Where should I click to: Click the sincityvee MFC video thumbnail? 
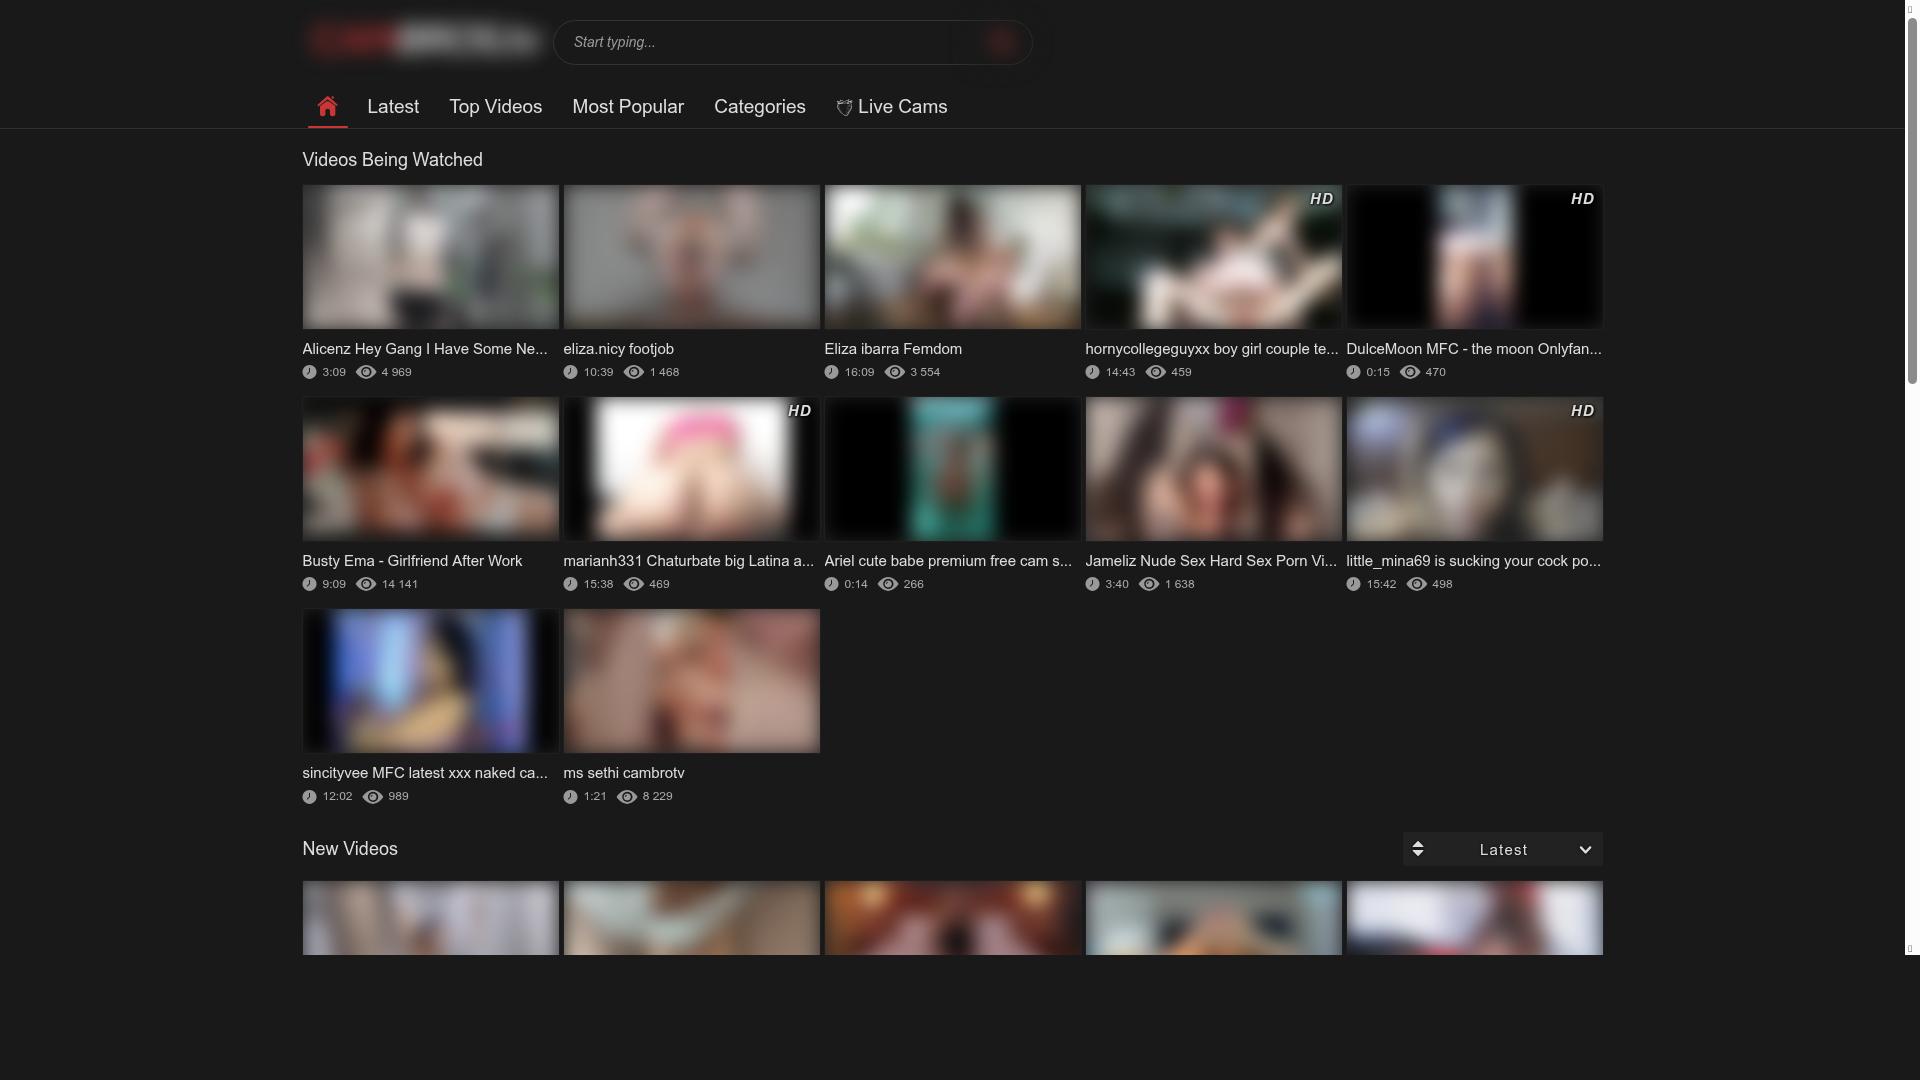[430, 680]
